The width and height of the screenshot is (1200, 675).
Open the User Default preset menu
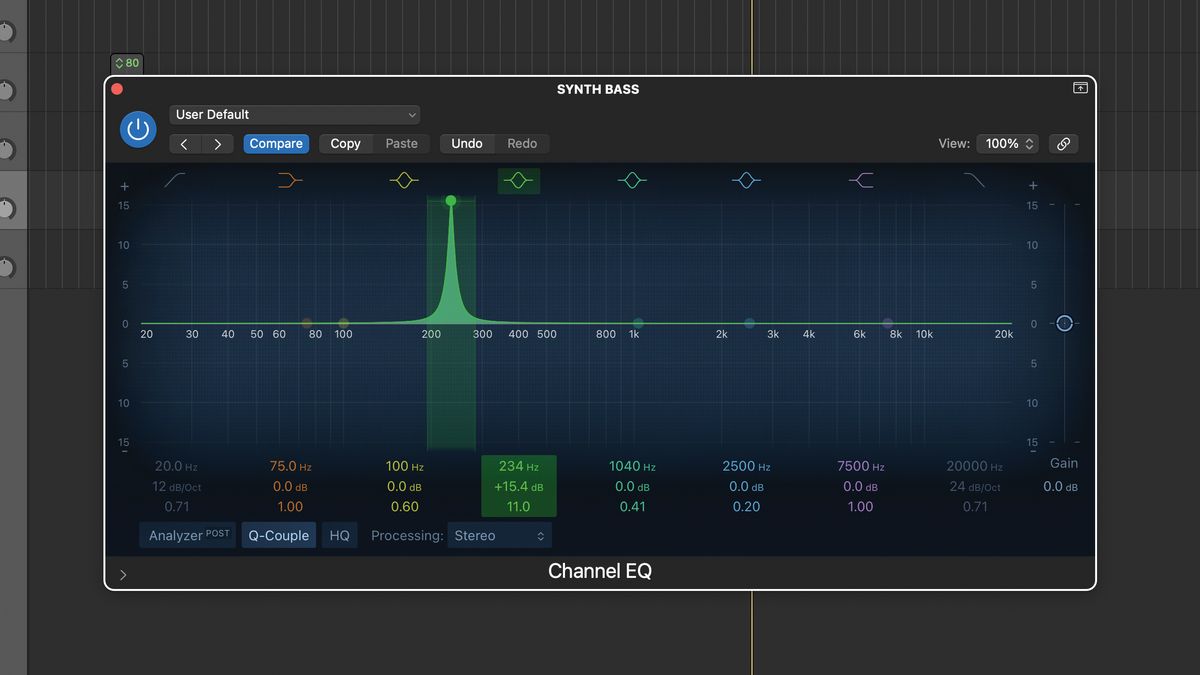[294, 114]
